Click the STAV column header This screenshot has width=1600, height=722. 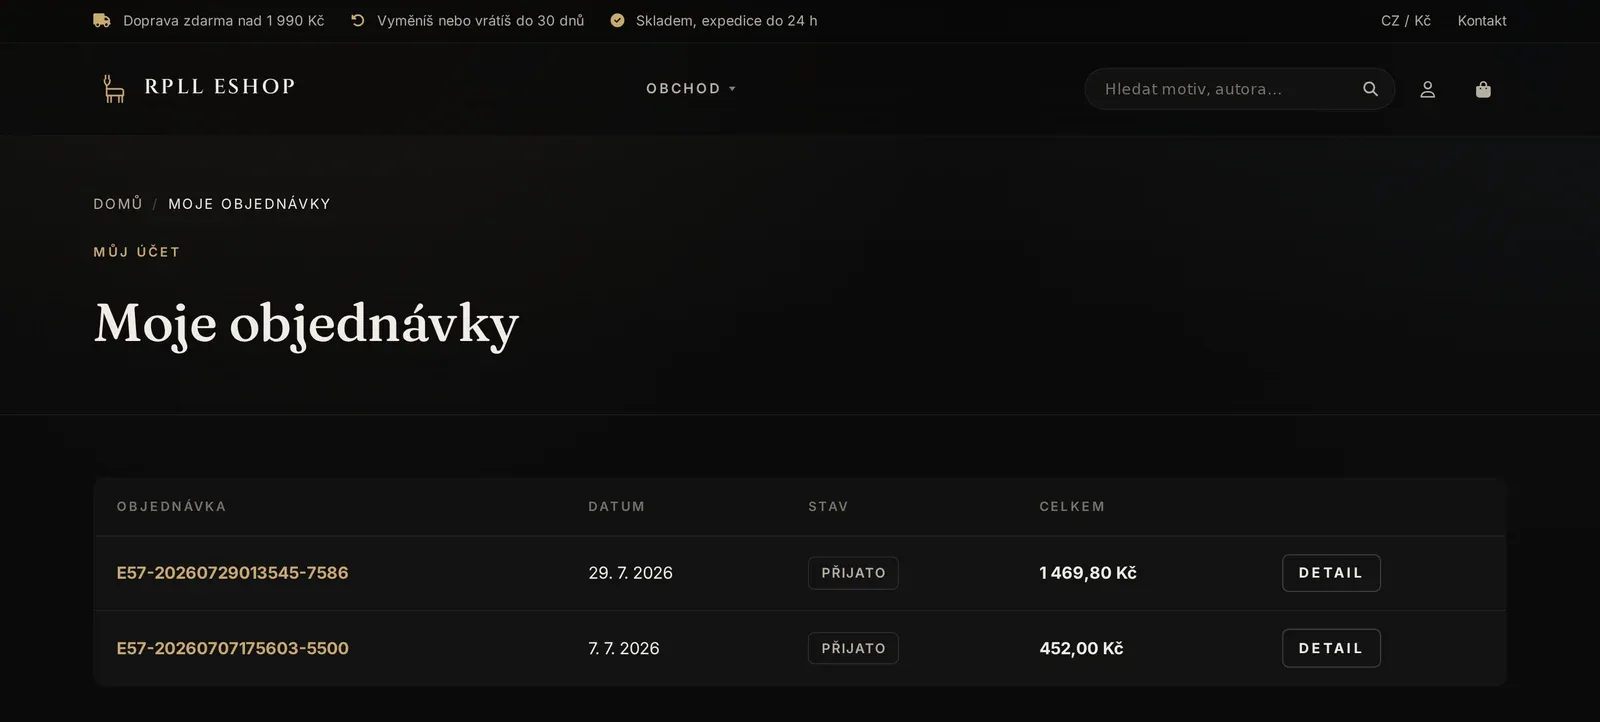click(828, 506)
